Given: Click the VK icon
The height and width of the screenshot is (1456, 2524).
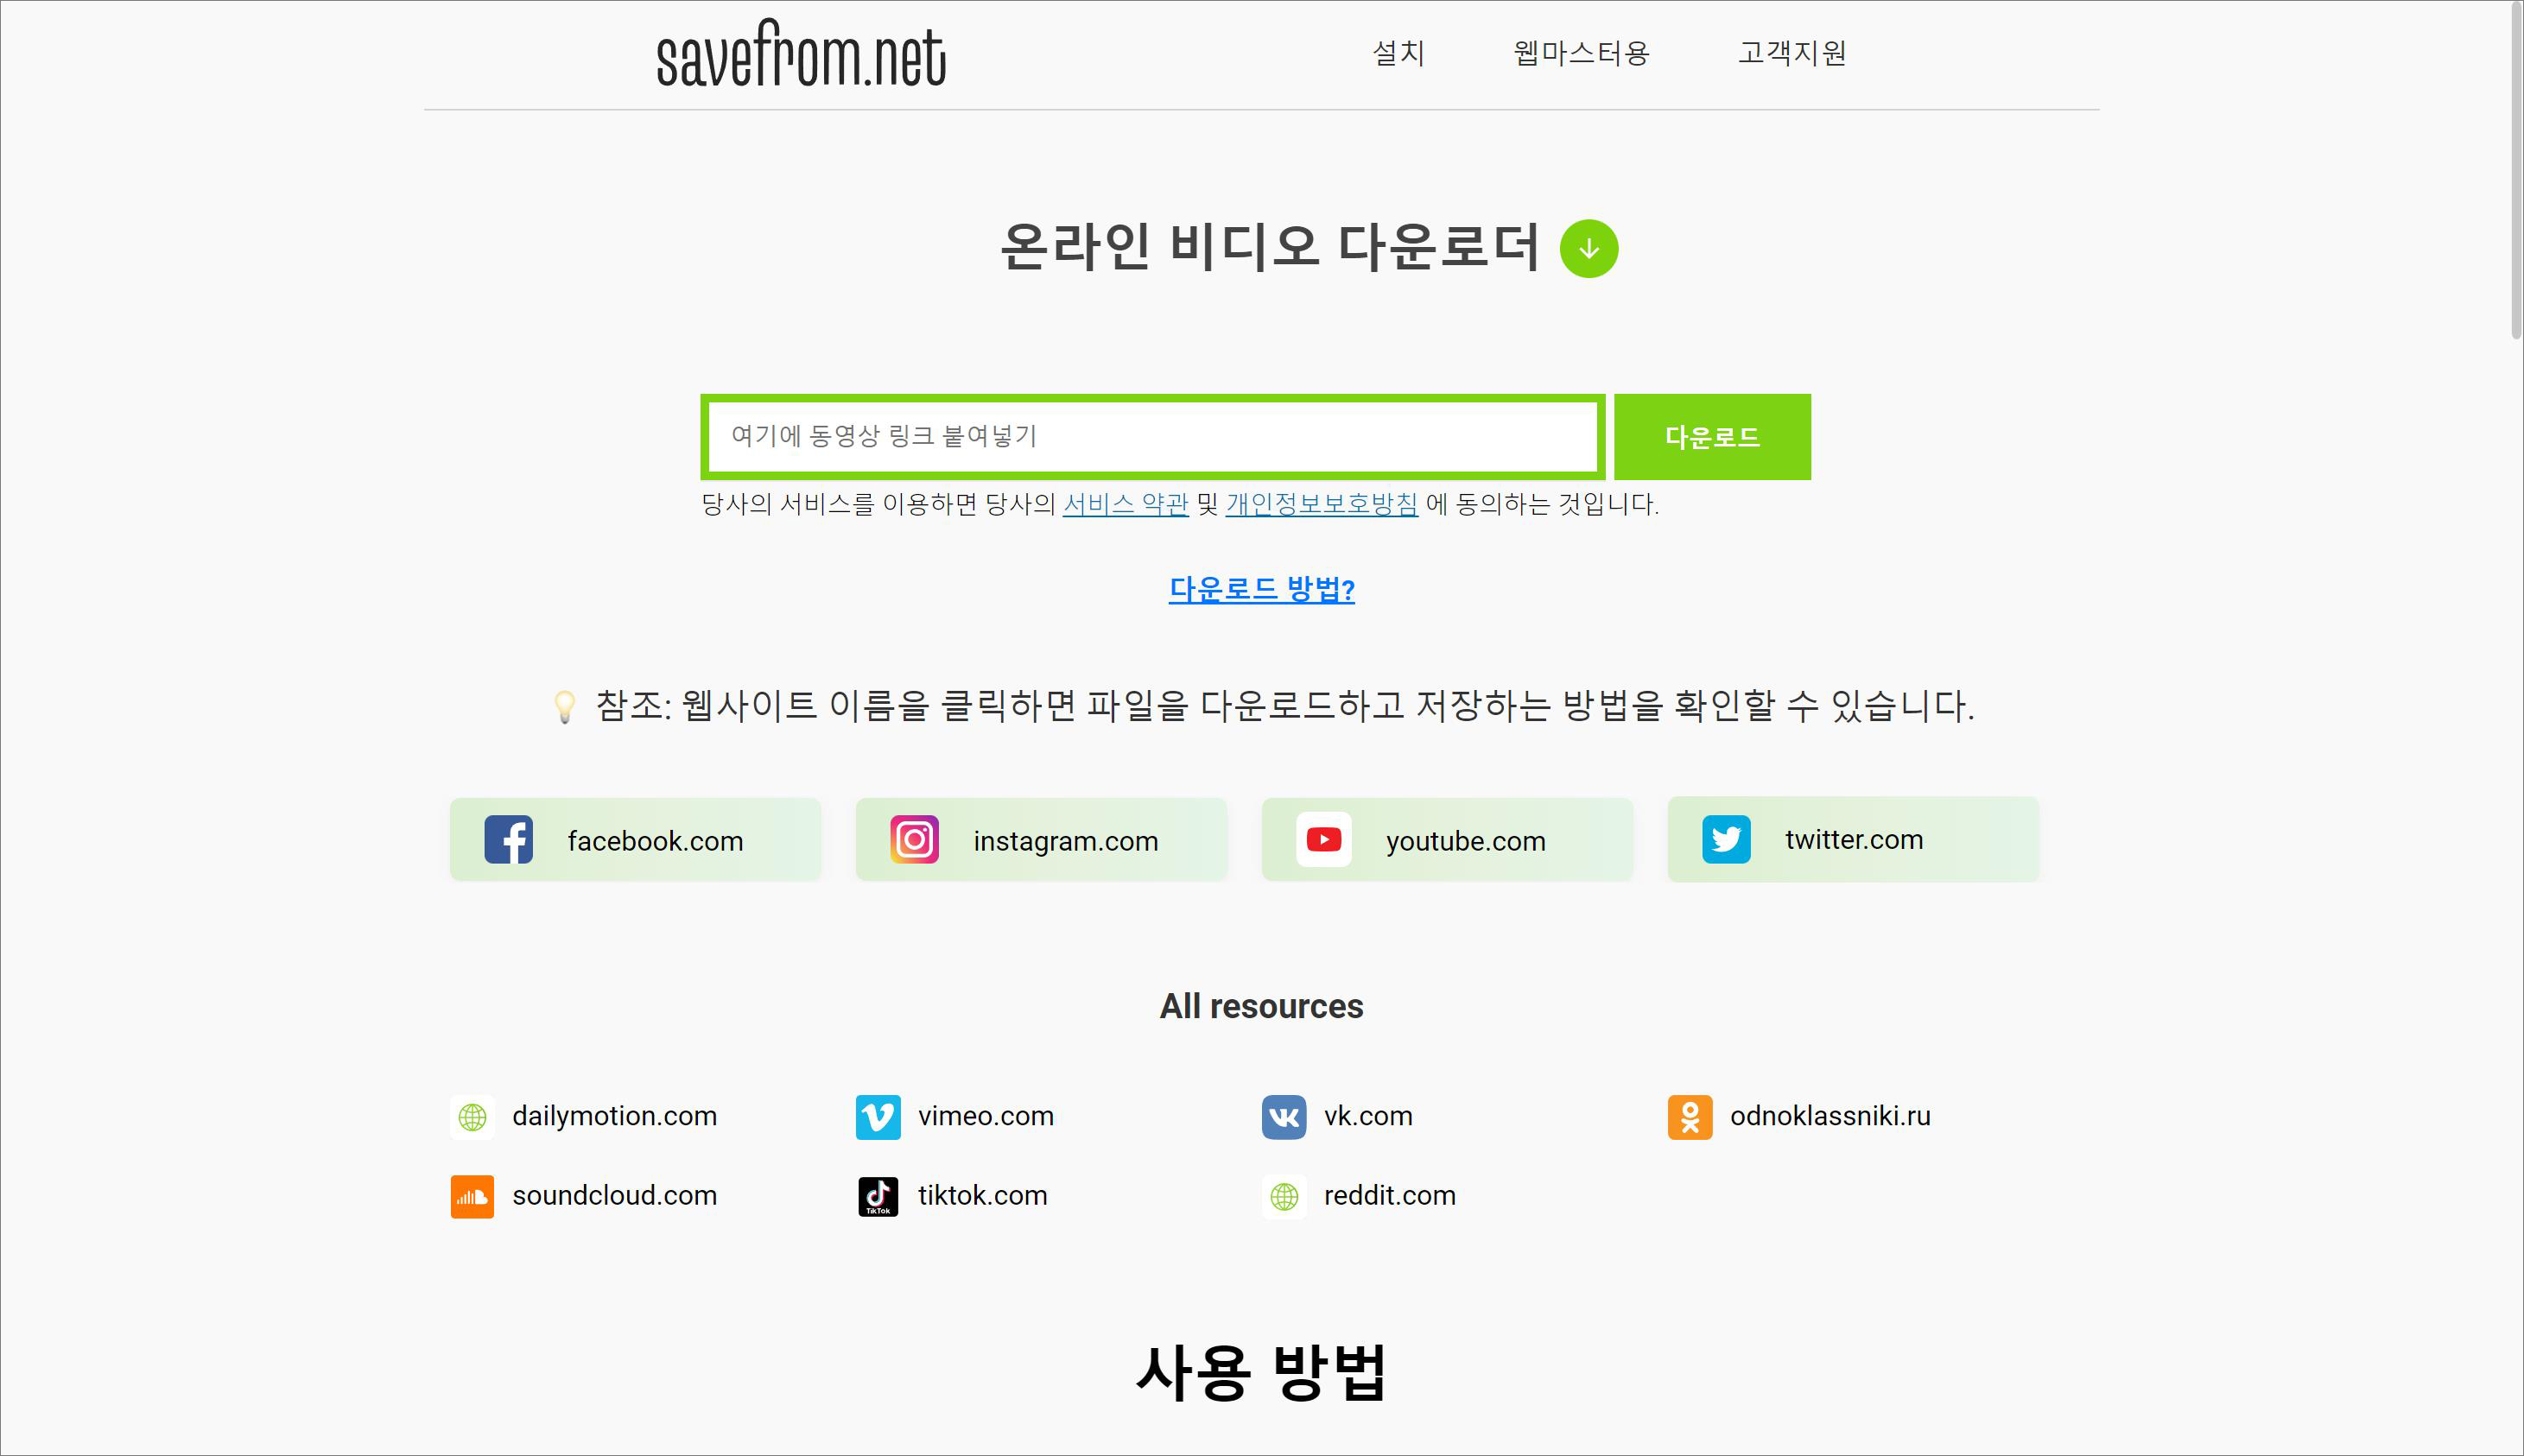Looking at the screenshot, I should tap(1284, 1116).
